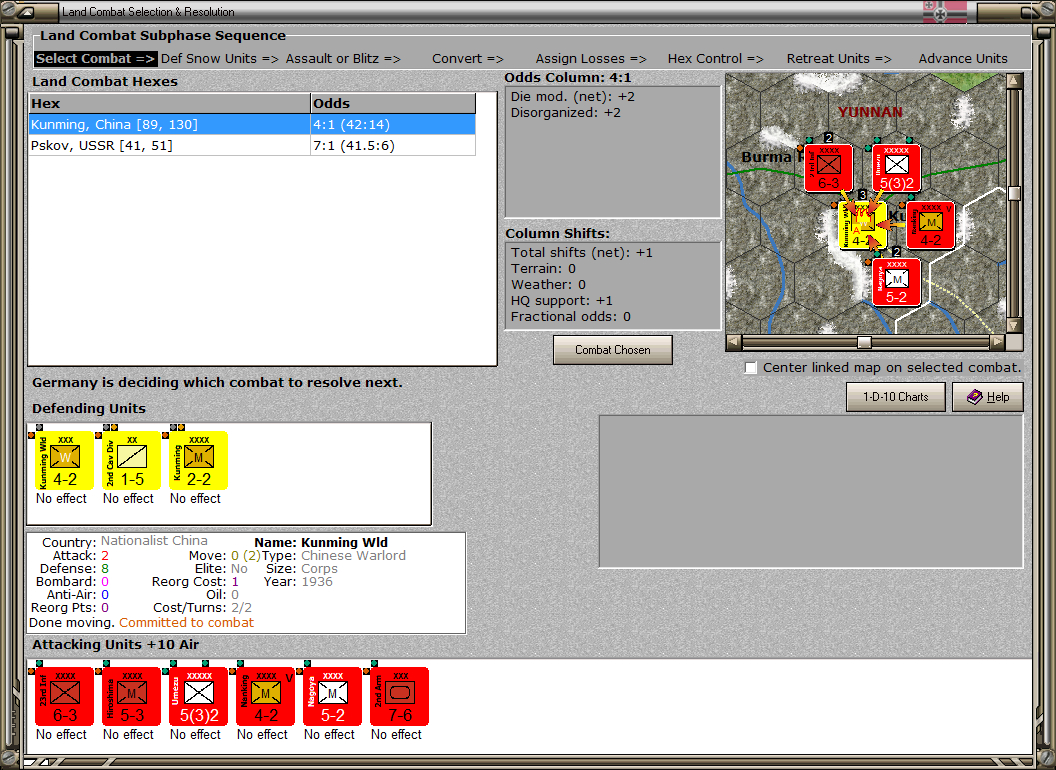Click the Hex column header

(x=169, y=104)
